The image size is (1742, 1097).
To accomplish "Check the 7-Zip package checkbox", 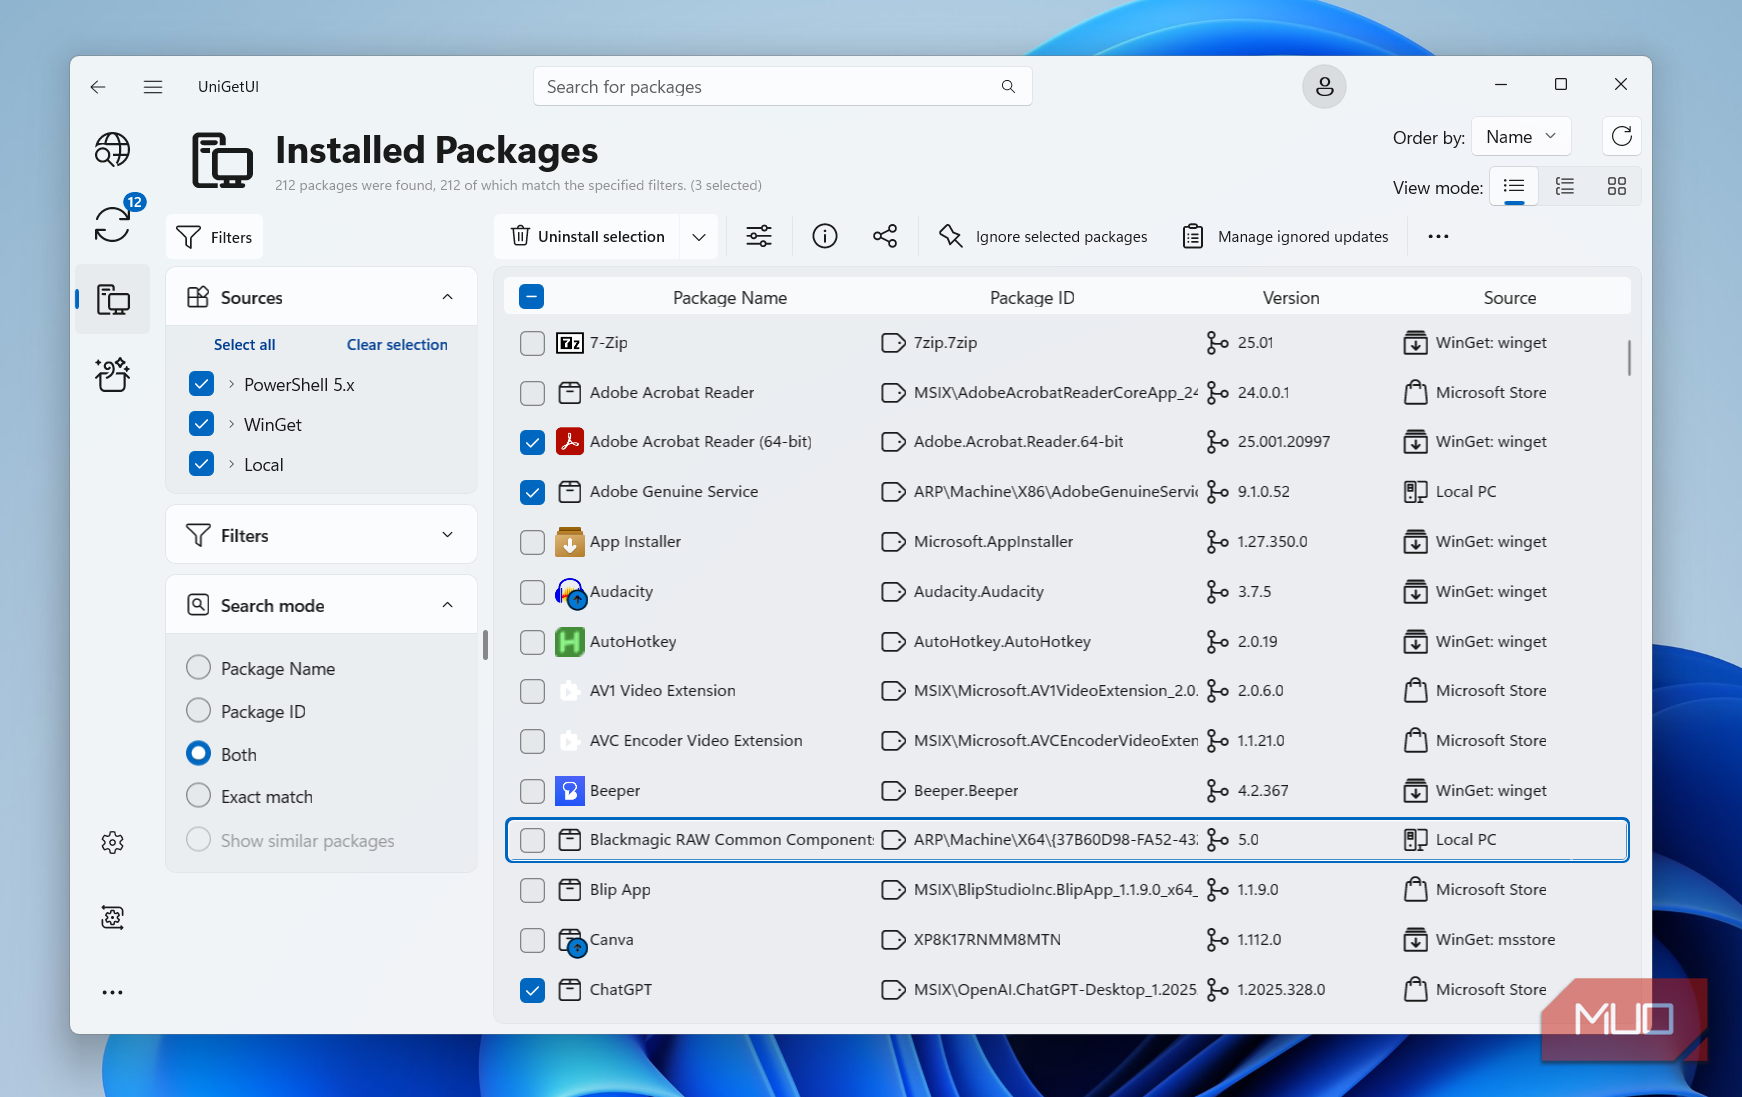I will 532,343.
